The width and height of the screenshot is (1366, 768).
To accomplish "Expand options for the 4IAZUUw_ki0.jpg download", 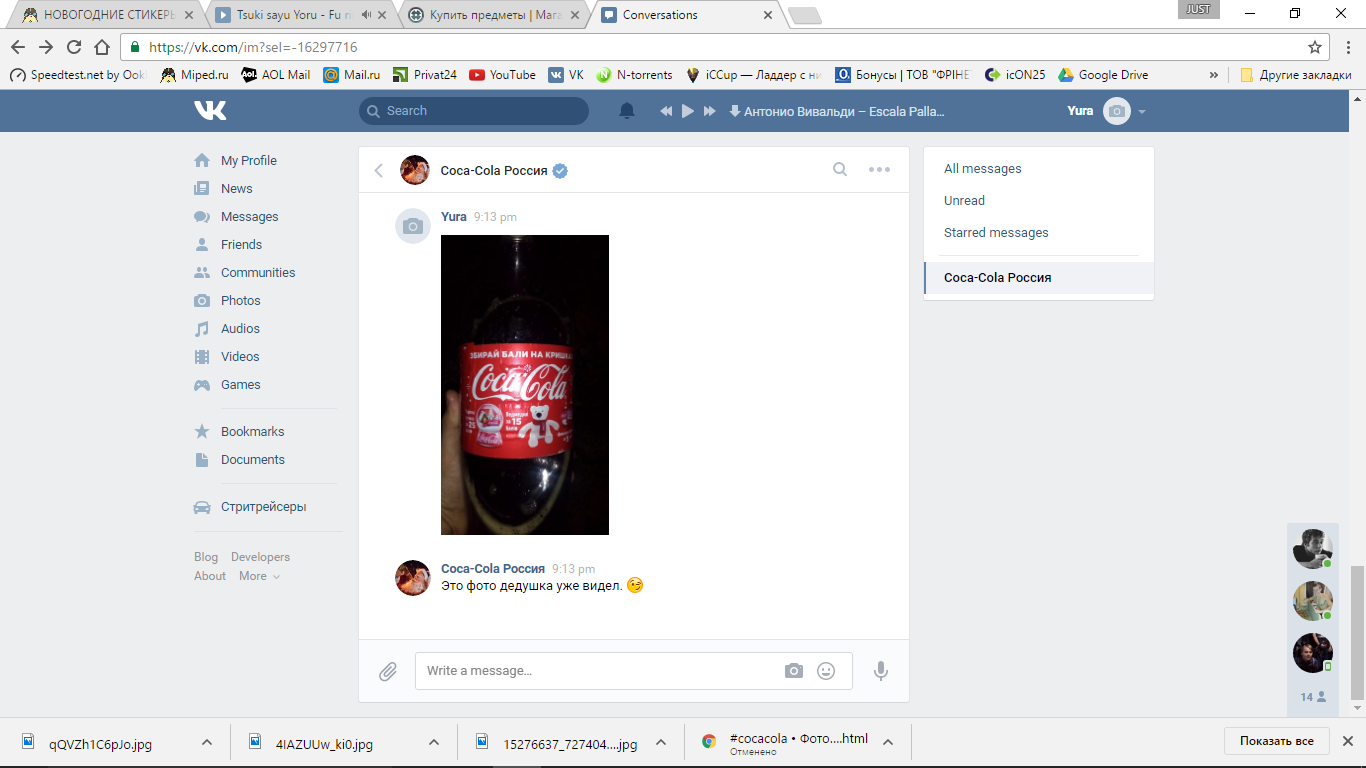I will 434,742.
